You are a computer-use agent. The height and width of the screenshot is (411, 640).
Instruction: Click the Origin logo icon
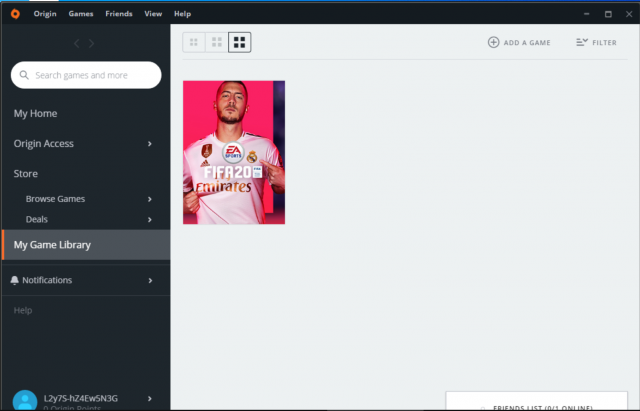point(15,14)
